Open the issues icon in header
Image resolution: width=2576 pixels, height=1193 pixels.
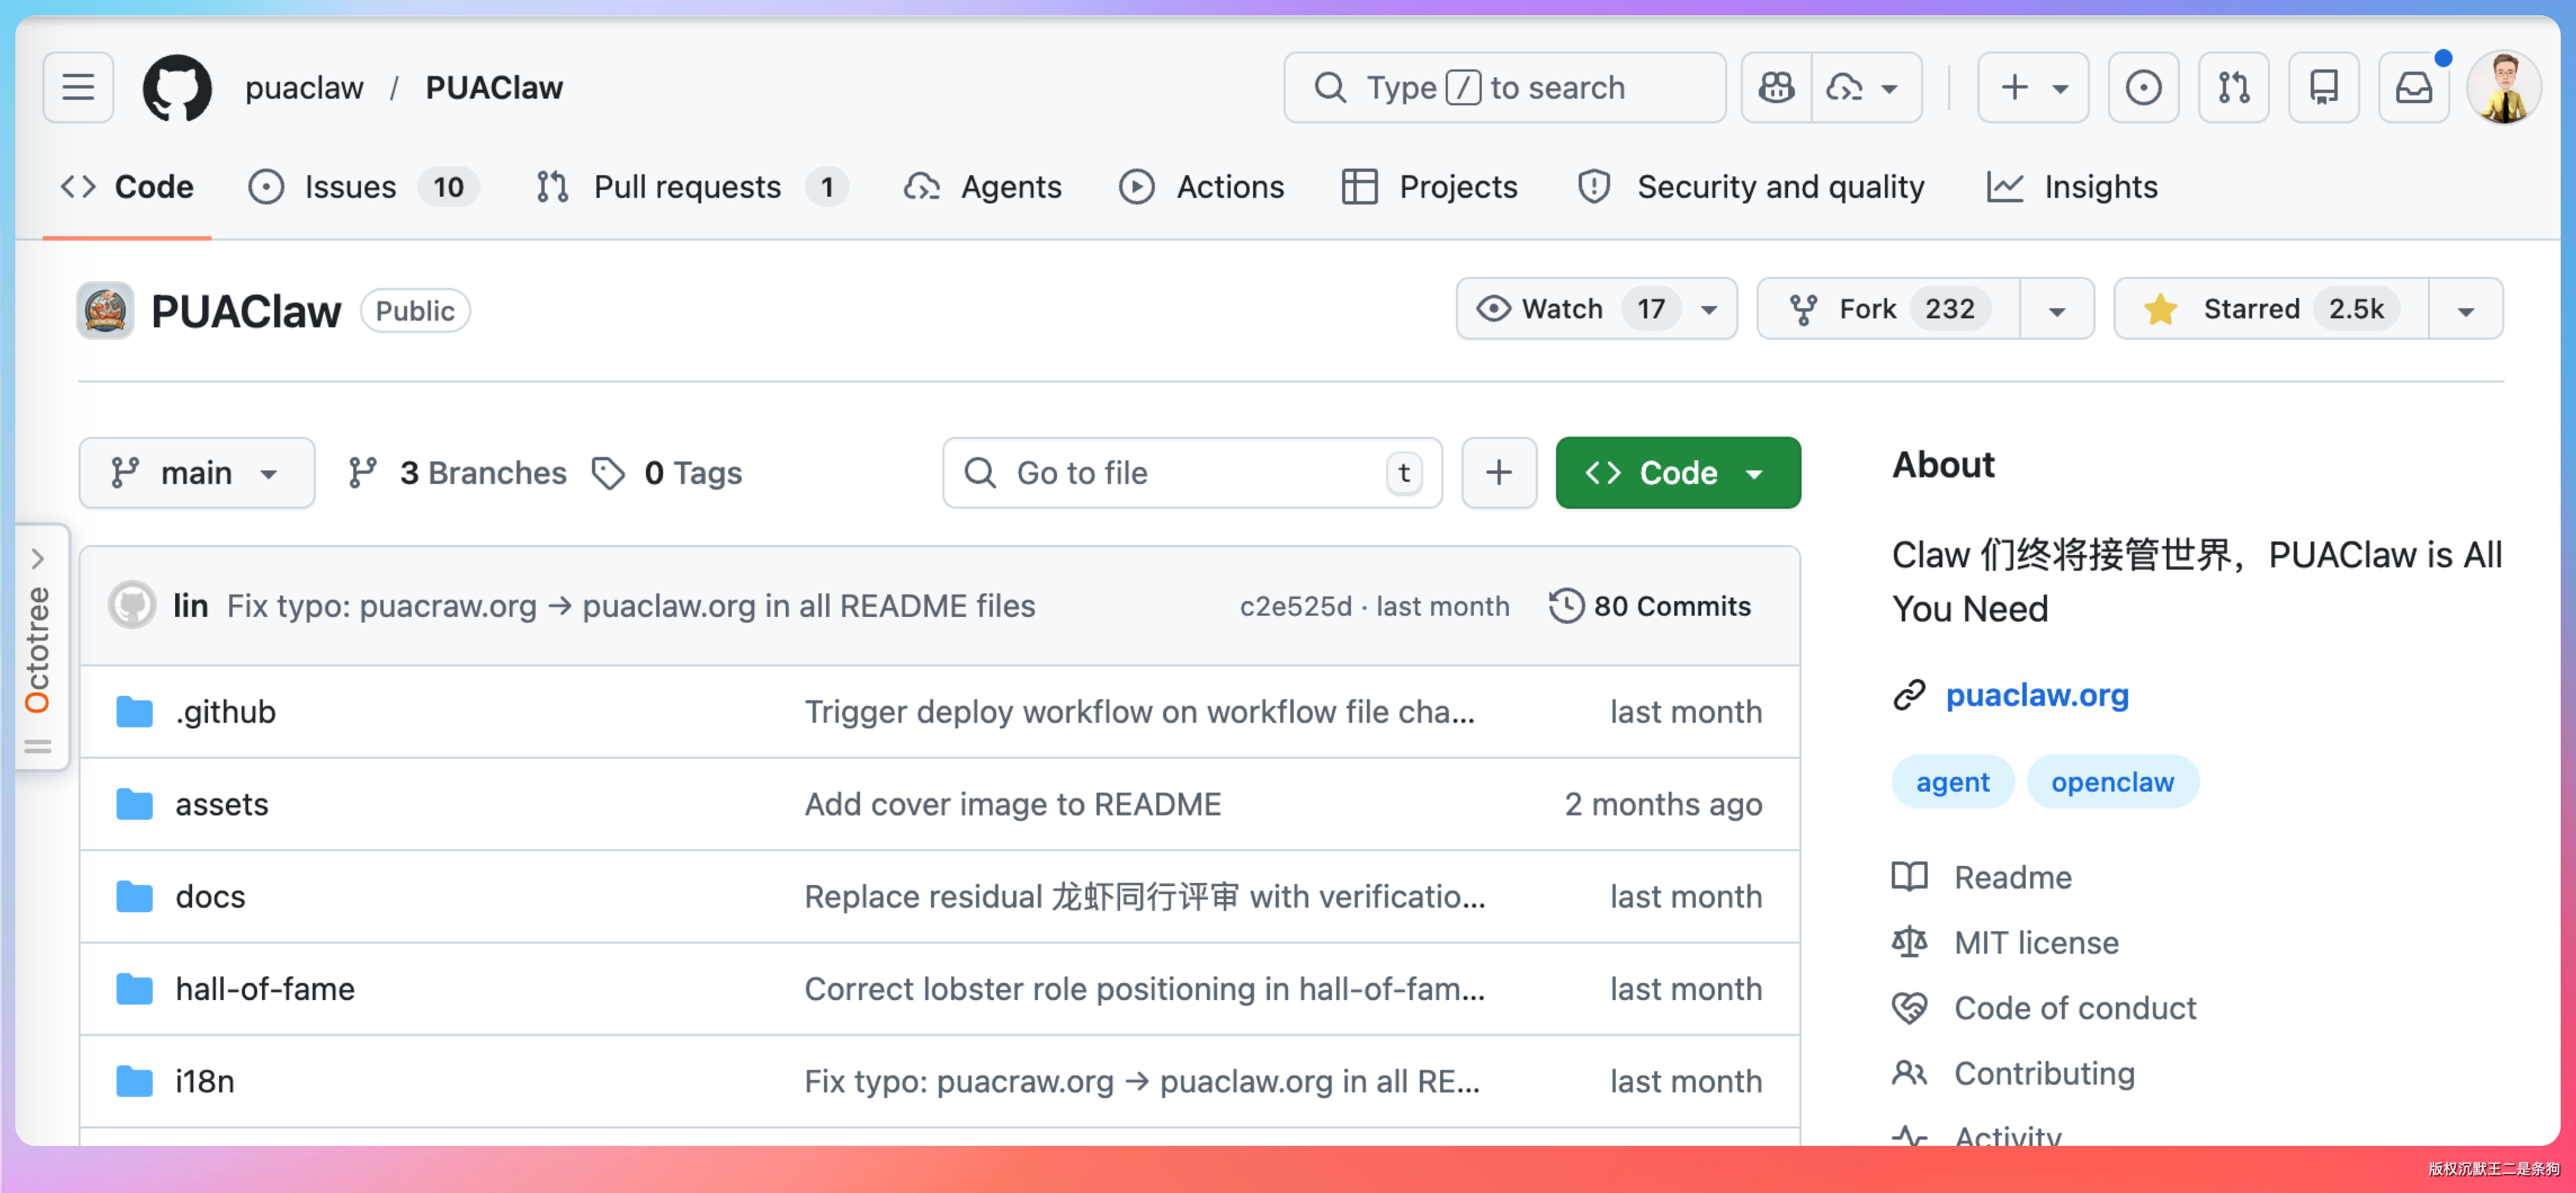click(2142, 88)
